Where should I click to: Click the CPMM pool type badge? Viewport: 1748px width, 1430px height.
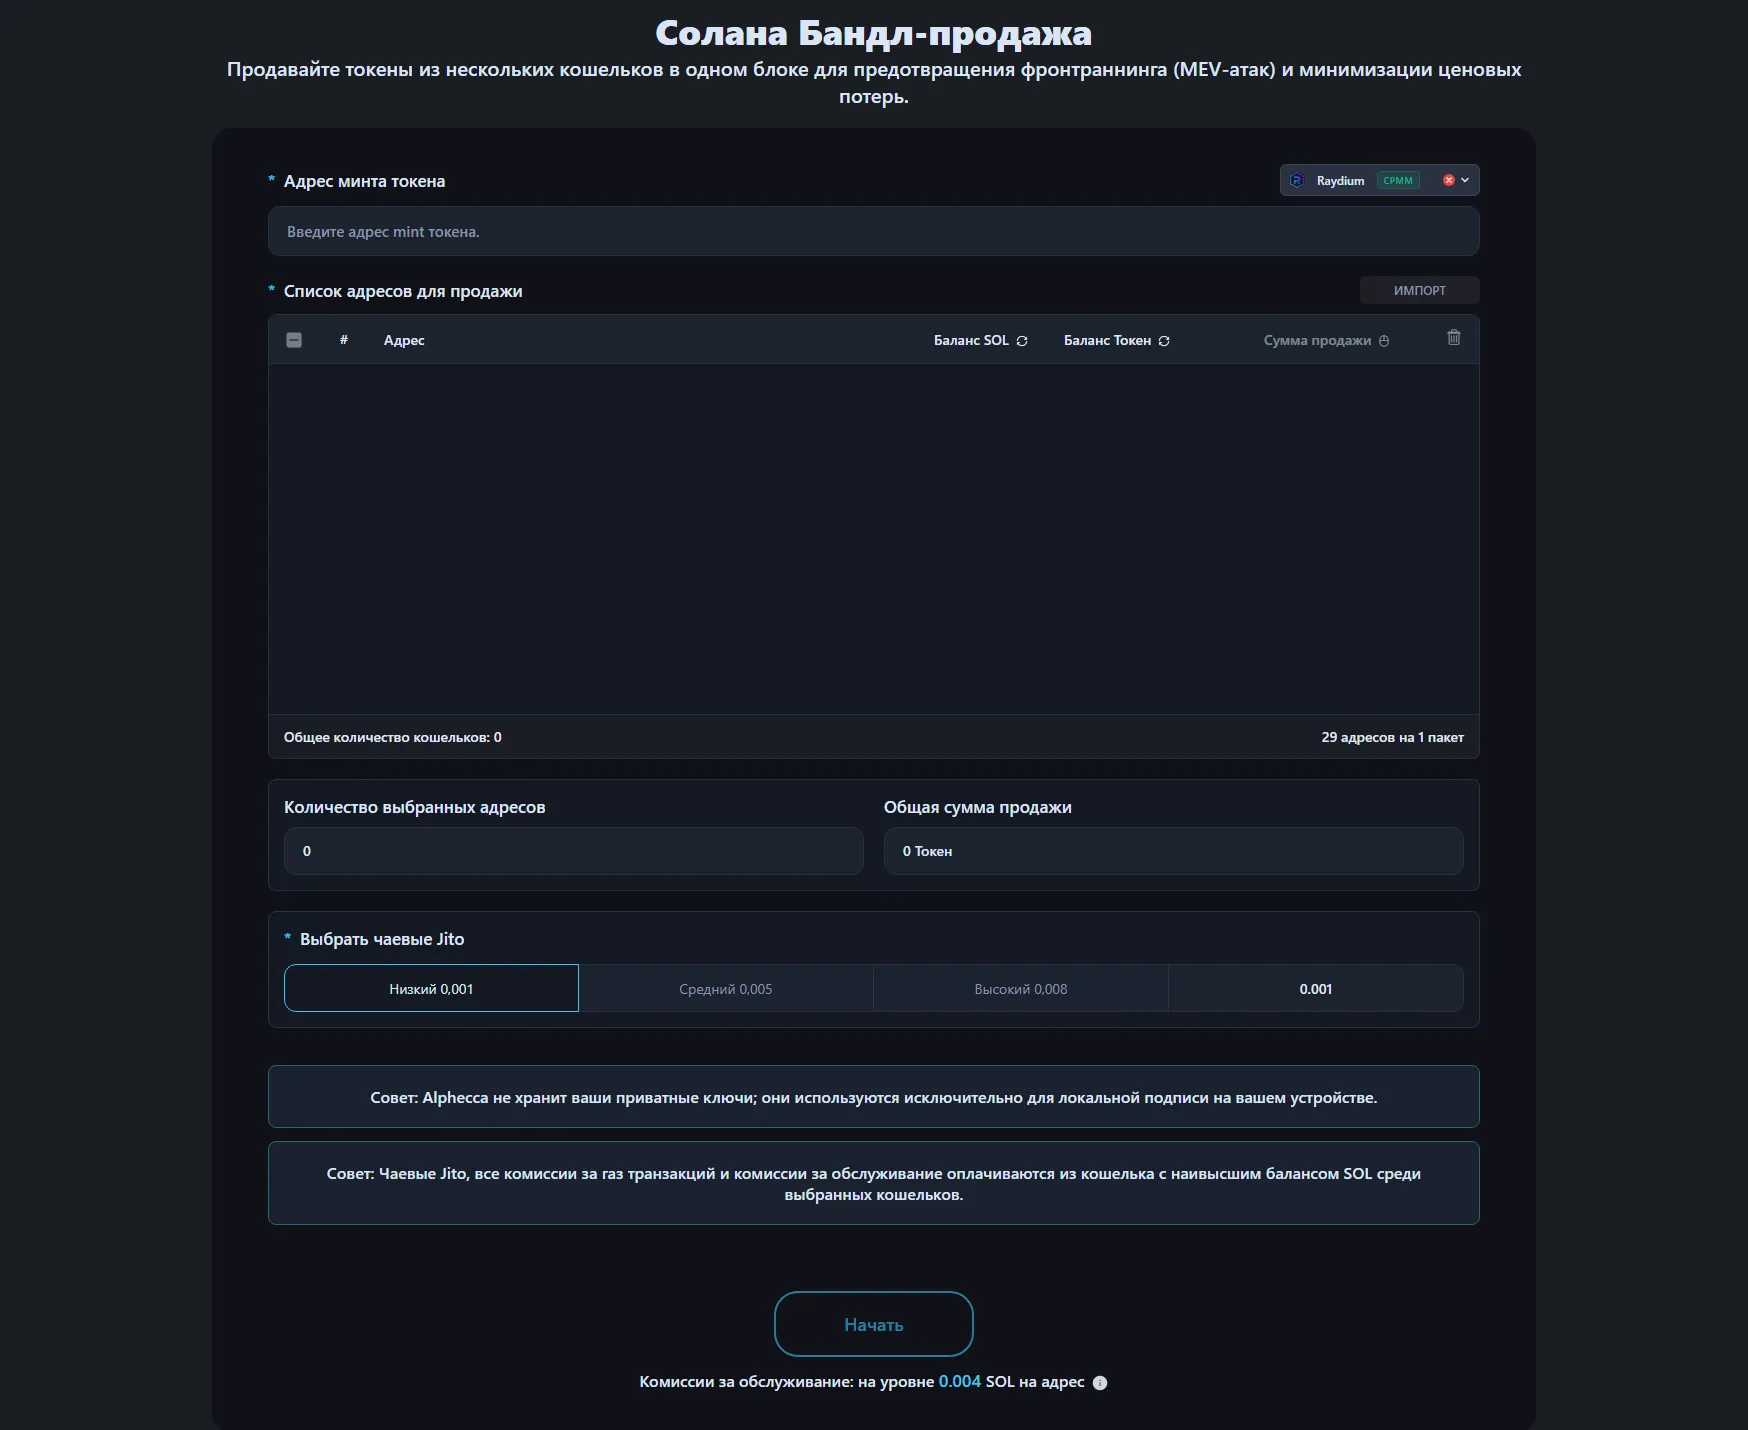tap(1398, 181)
